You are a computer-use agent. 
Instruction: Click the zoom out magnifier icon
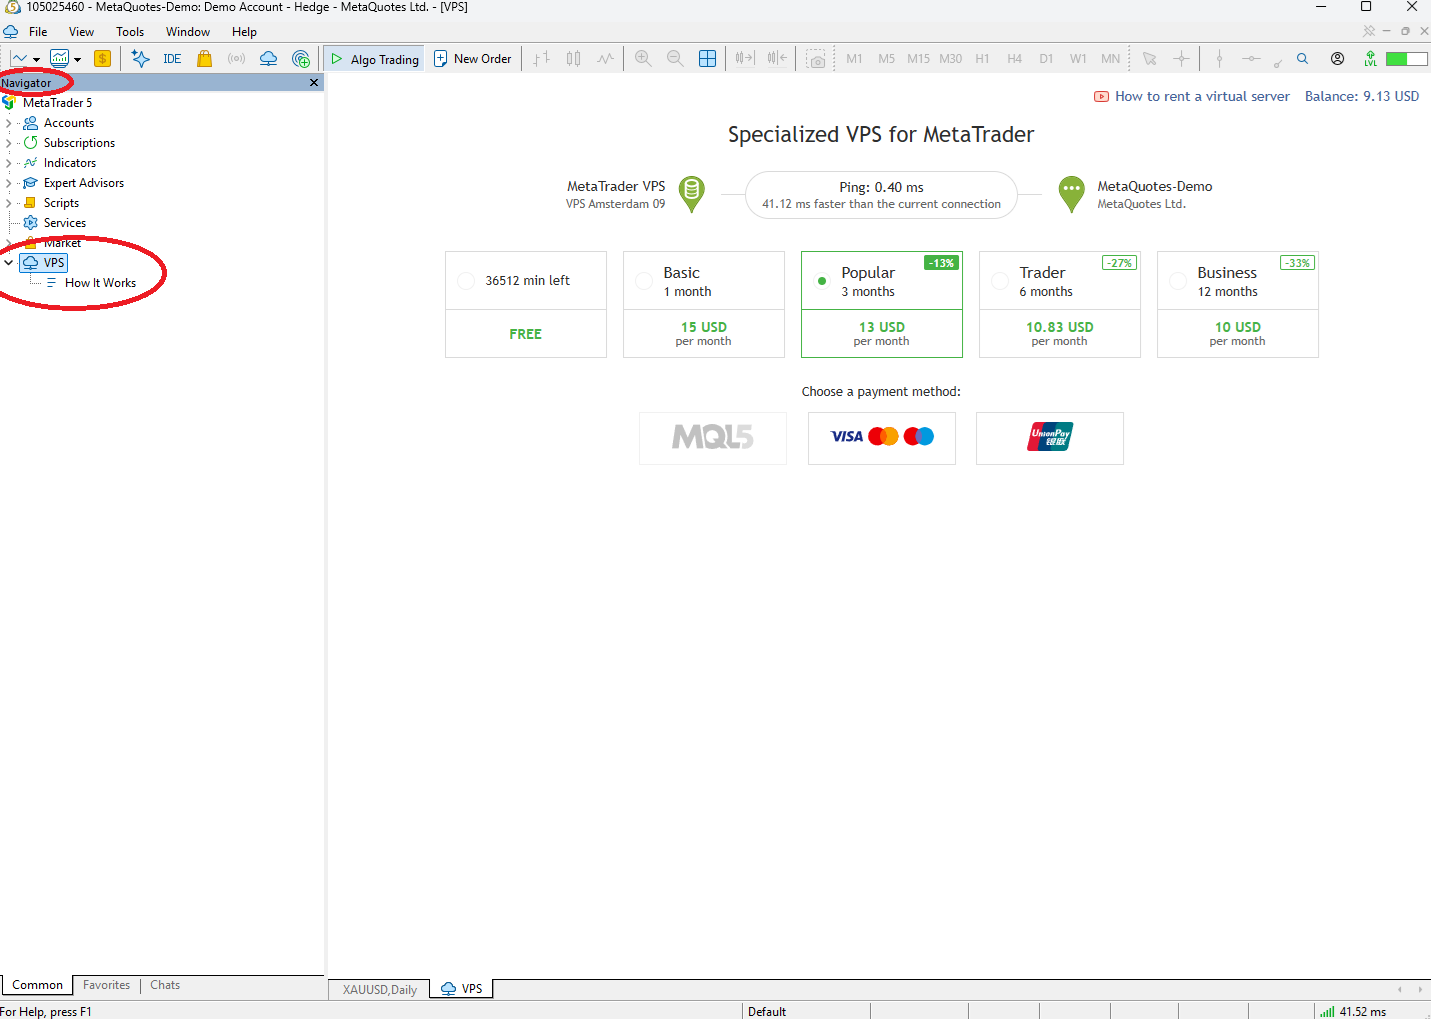[x=675, y=59]
